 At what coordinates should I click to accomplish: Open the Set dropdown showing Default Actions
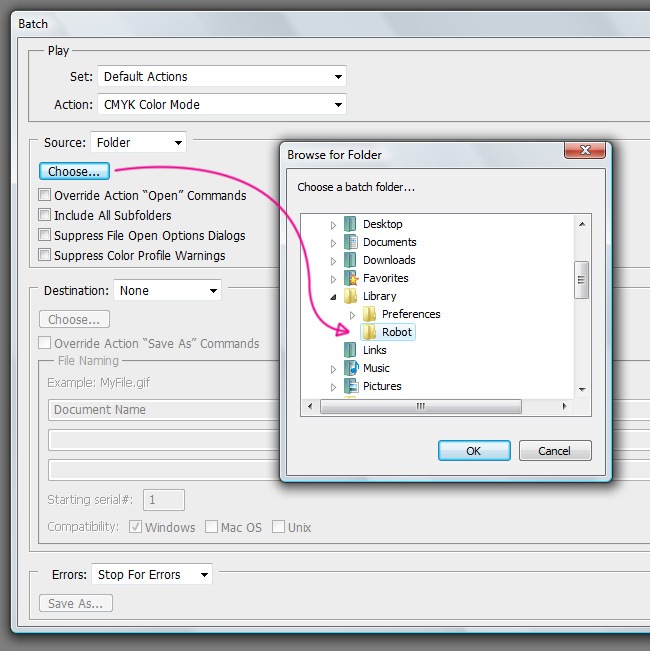coord(221,76)
